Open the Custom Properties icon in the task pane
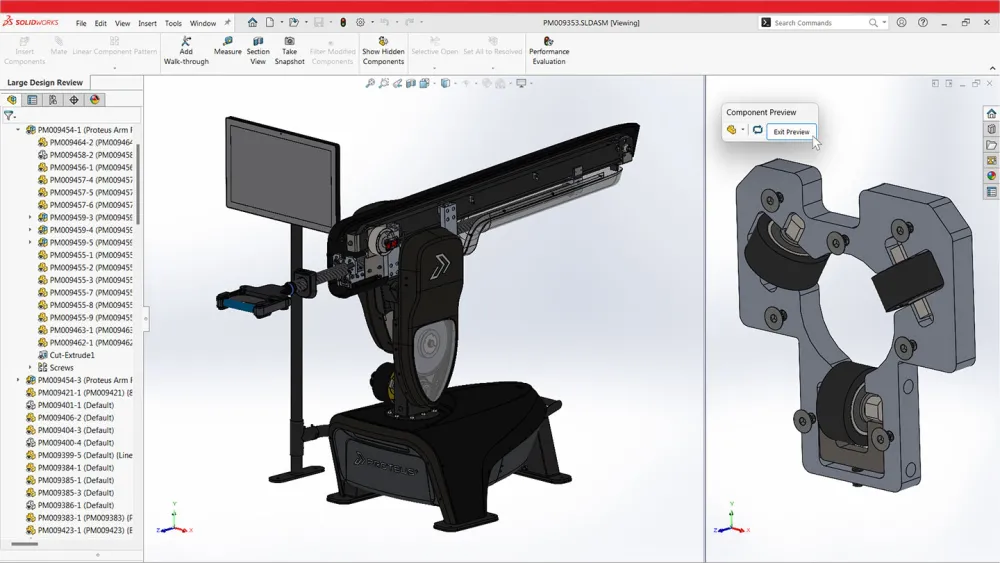The image size is (1000, 563). pyautogui.click(x=991, y=191)
